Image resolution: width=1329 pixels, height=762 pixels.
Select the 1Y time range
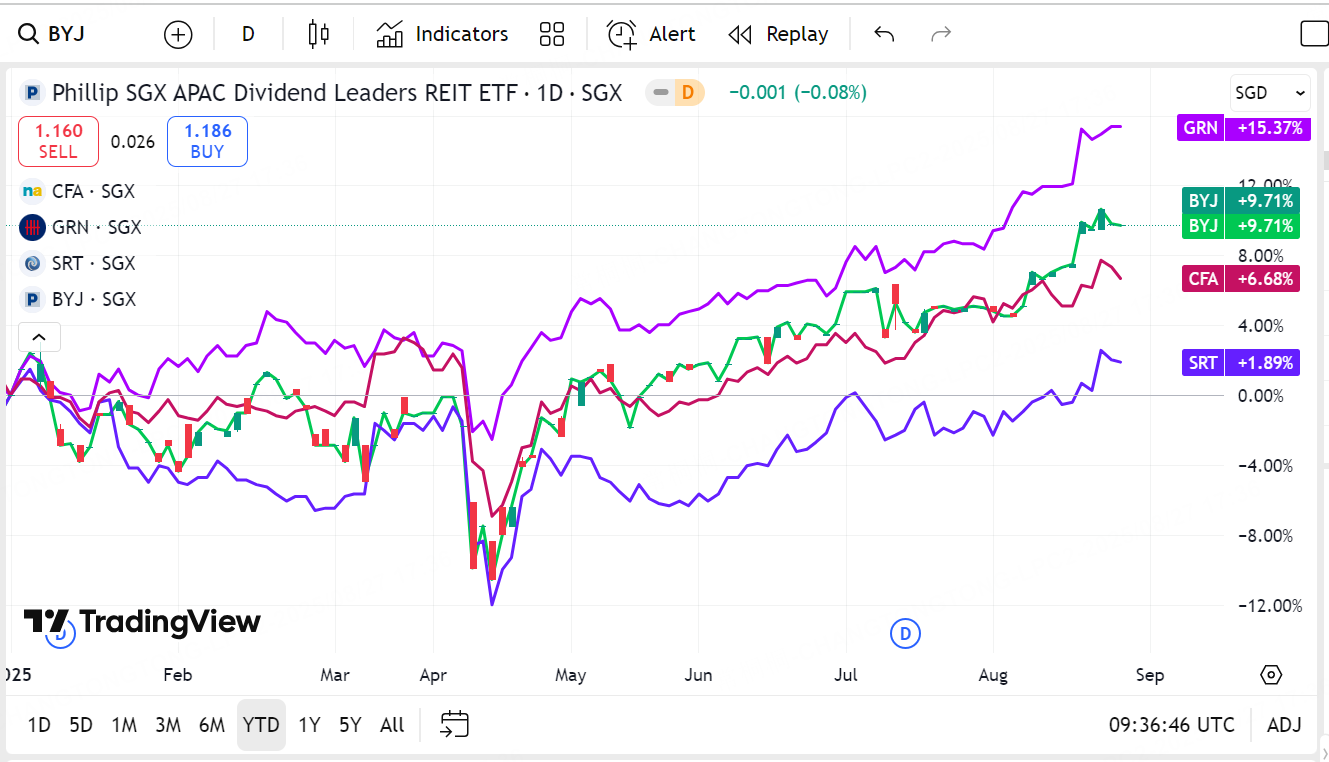(x=309, y=725)
